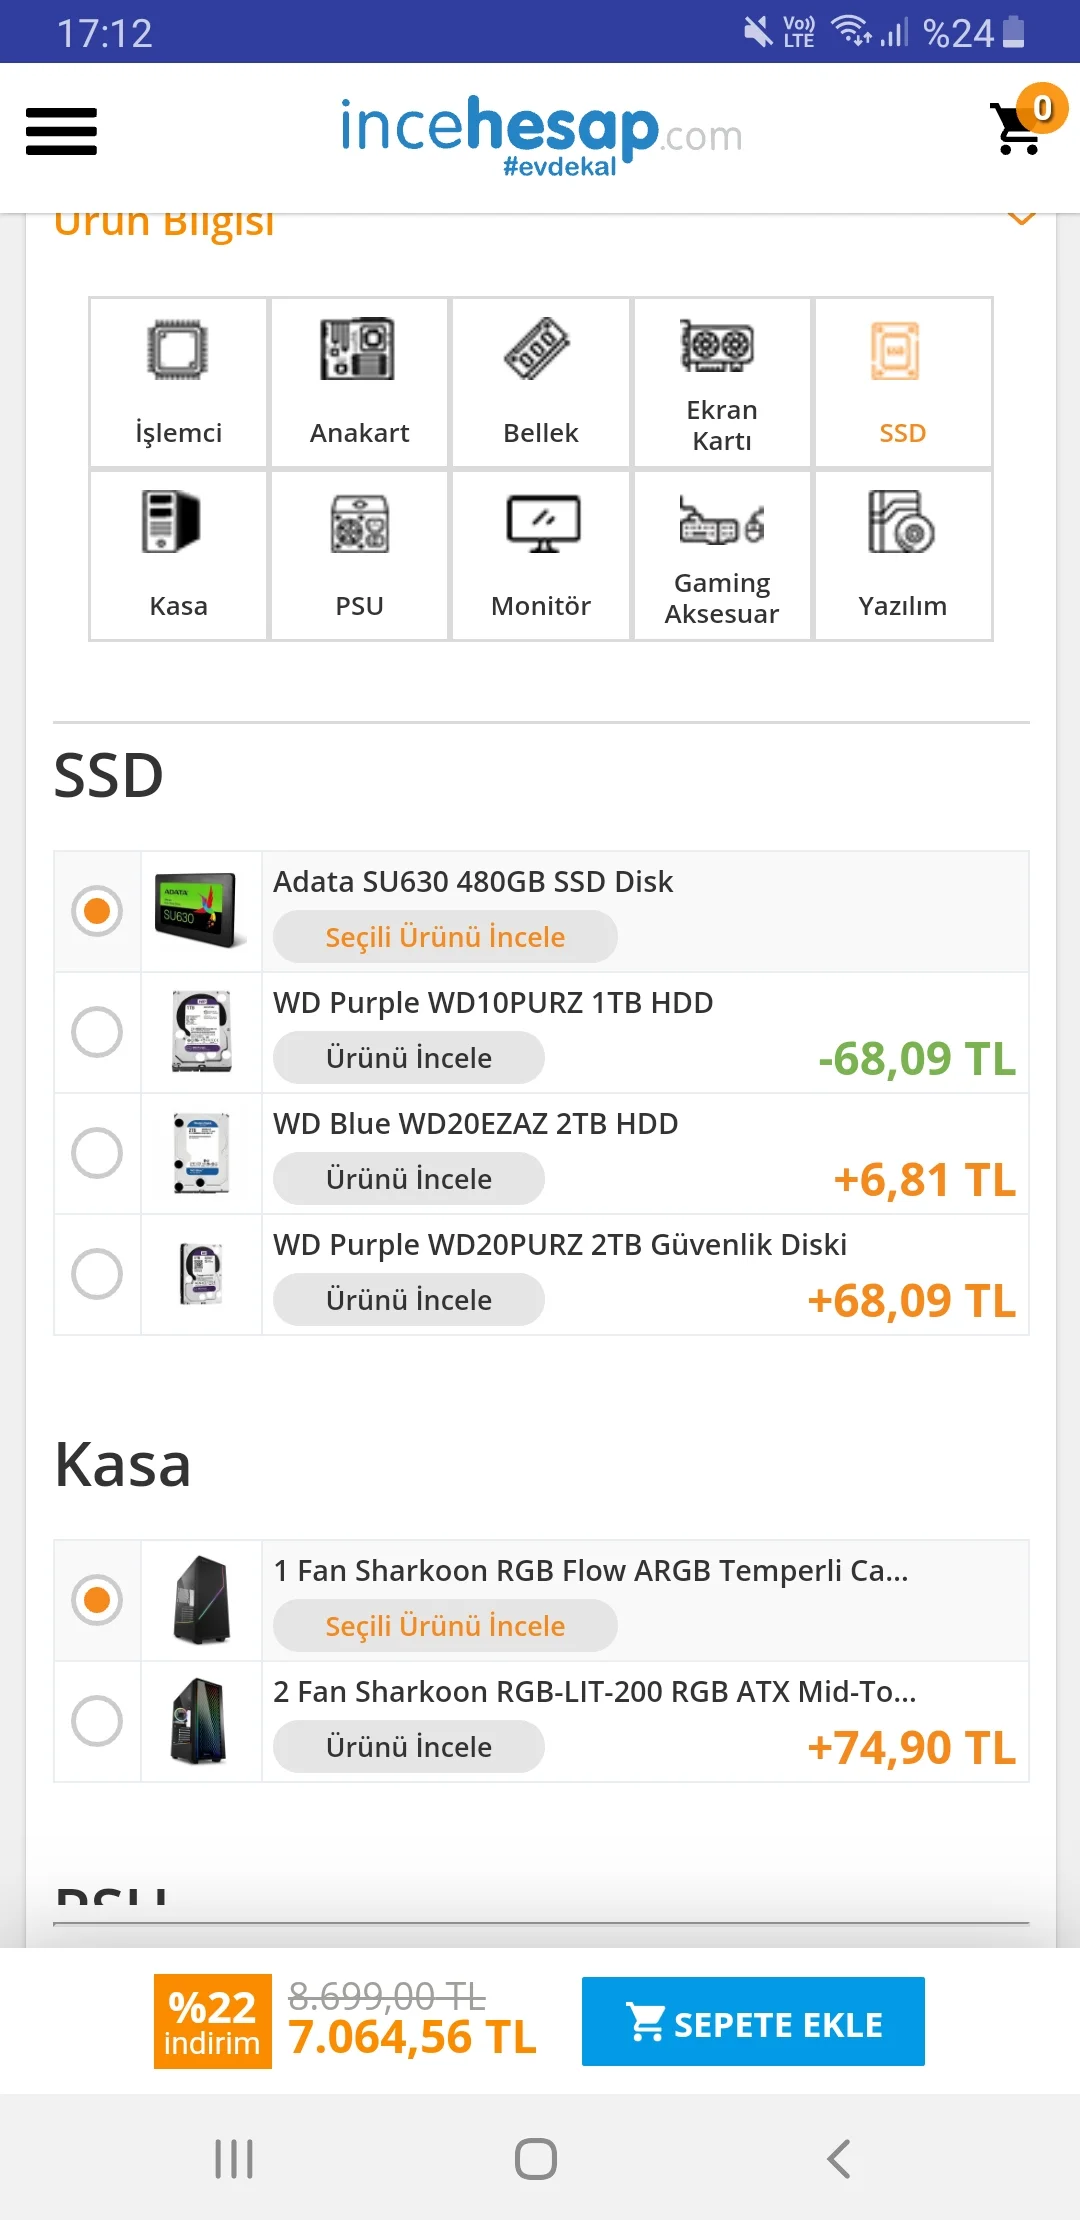Screen dimensions: 1080x2220
Task: Choose WD Blue WD20EZAZ 2TB HDD option
Action: [x=97, y=1153]
